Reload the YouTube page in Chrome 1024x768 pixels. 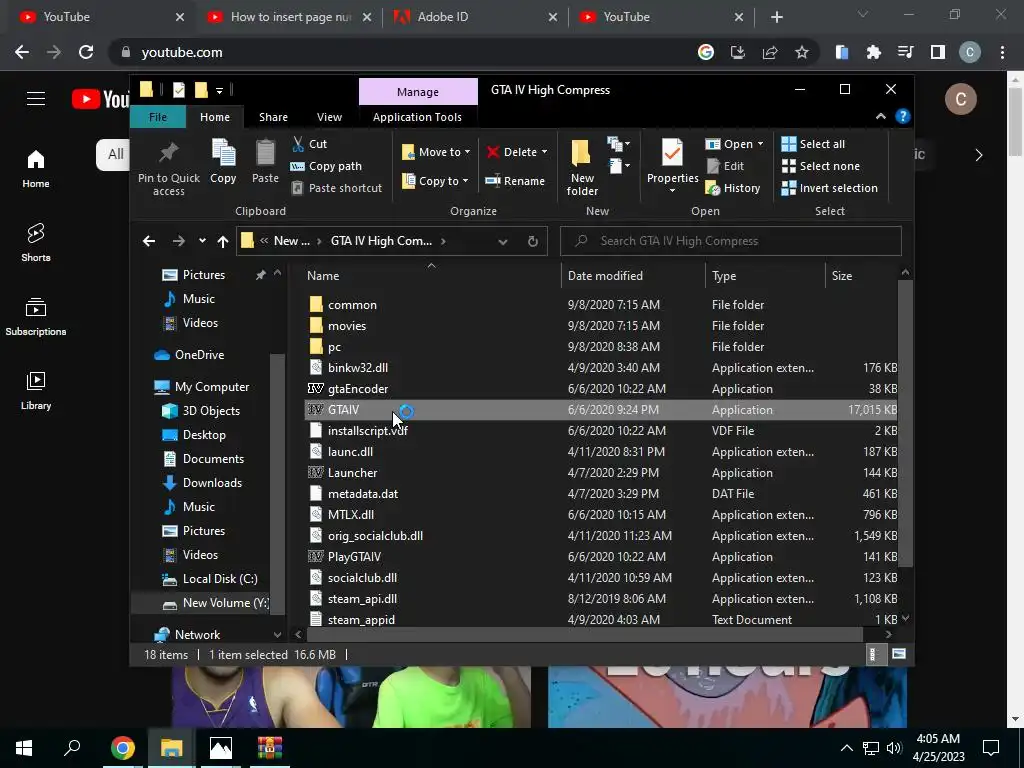(x=86, y=52)
